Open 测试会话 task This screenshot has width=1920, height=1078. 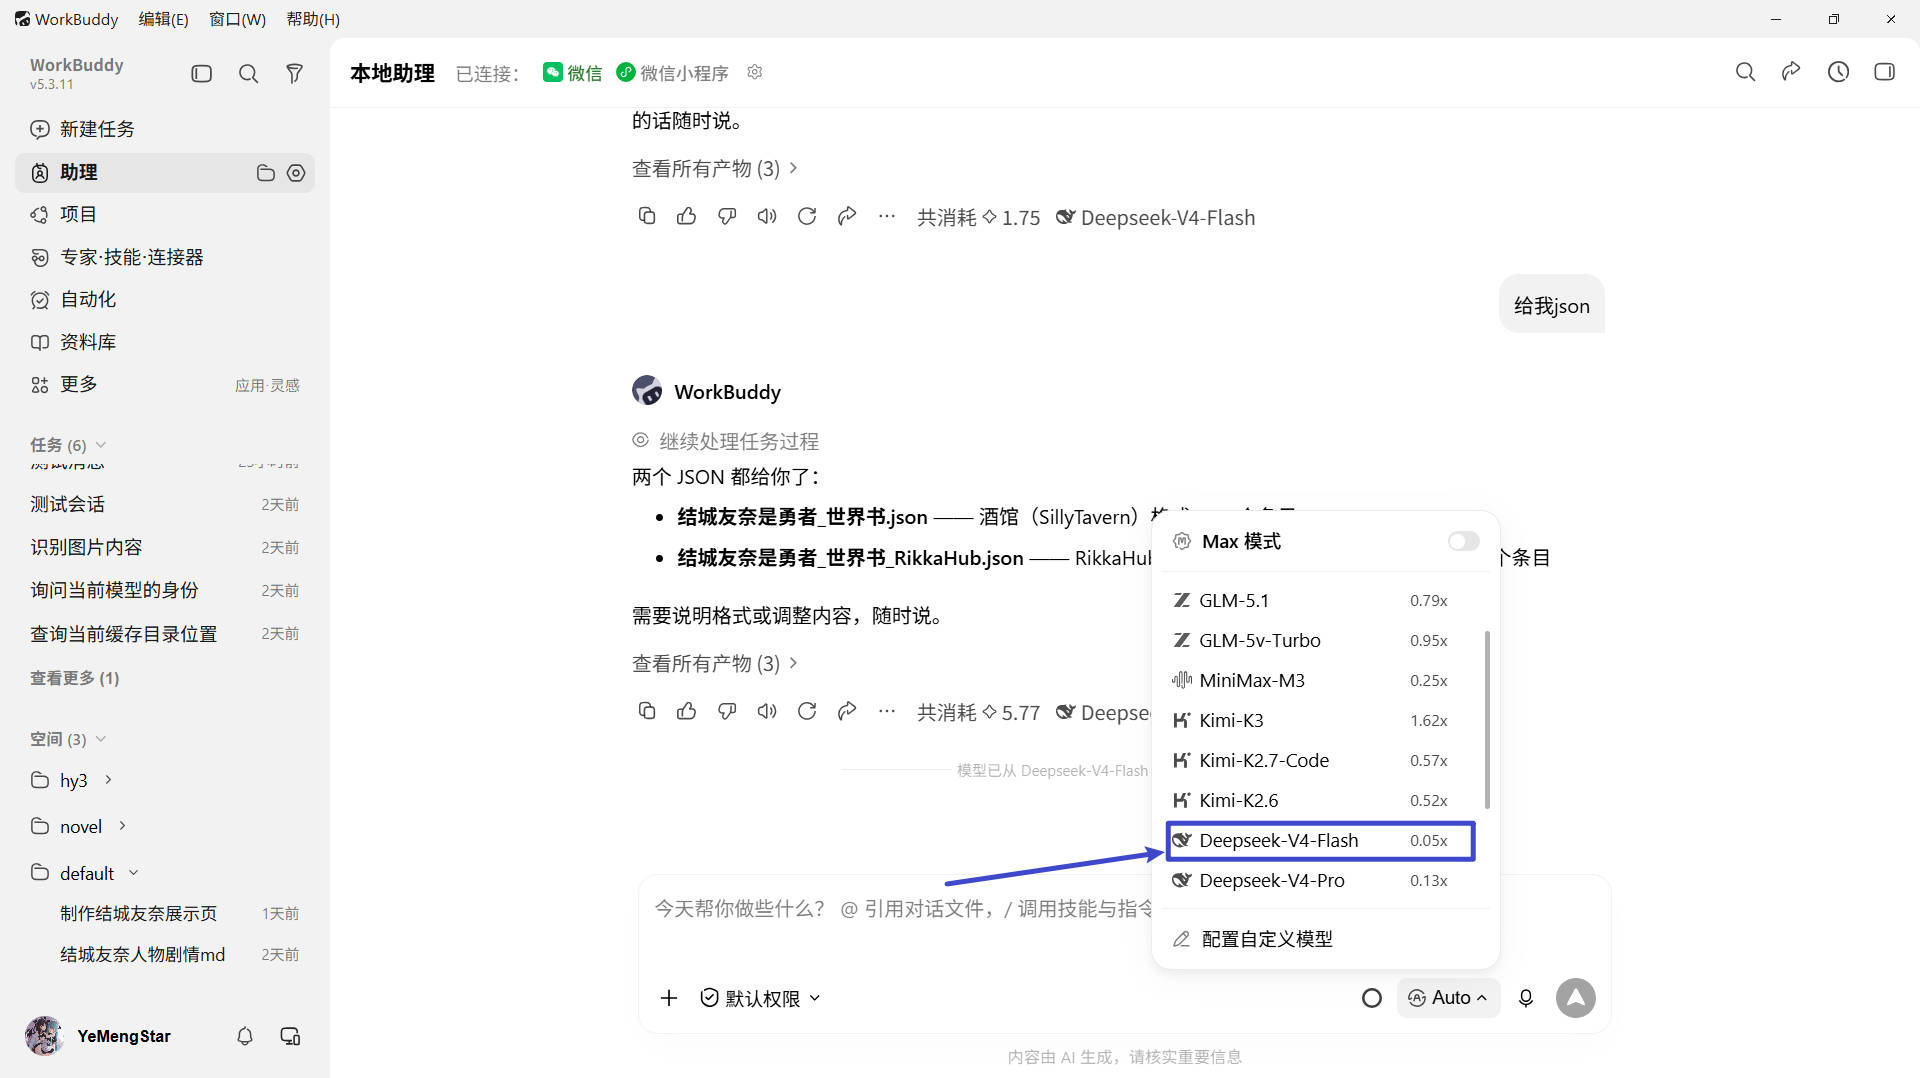coord(165,504)
